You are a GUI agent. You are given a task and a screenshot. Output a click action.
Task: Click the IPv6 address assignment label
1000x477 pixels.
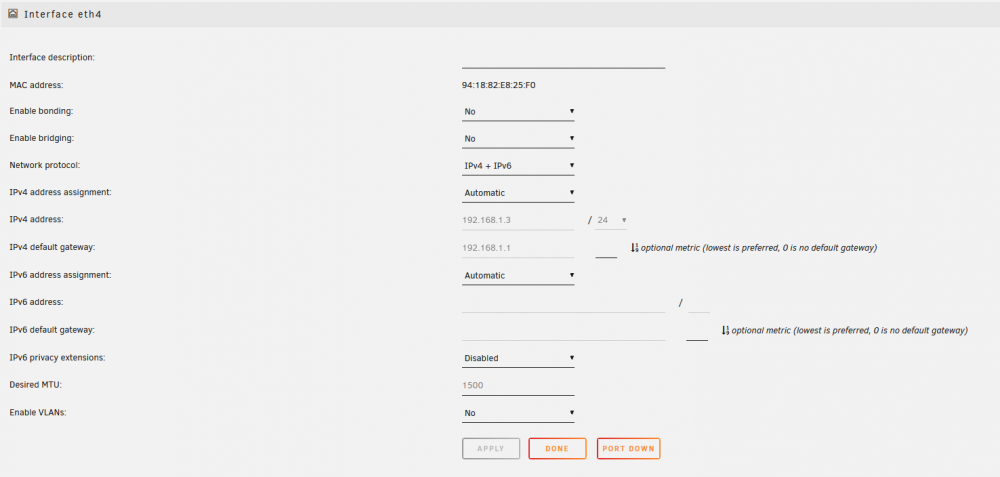pyautogui.click(x=61, y=275)
